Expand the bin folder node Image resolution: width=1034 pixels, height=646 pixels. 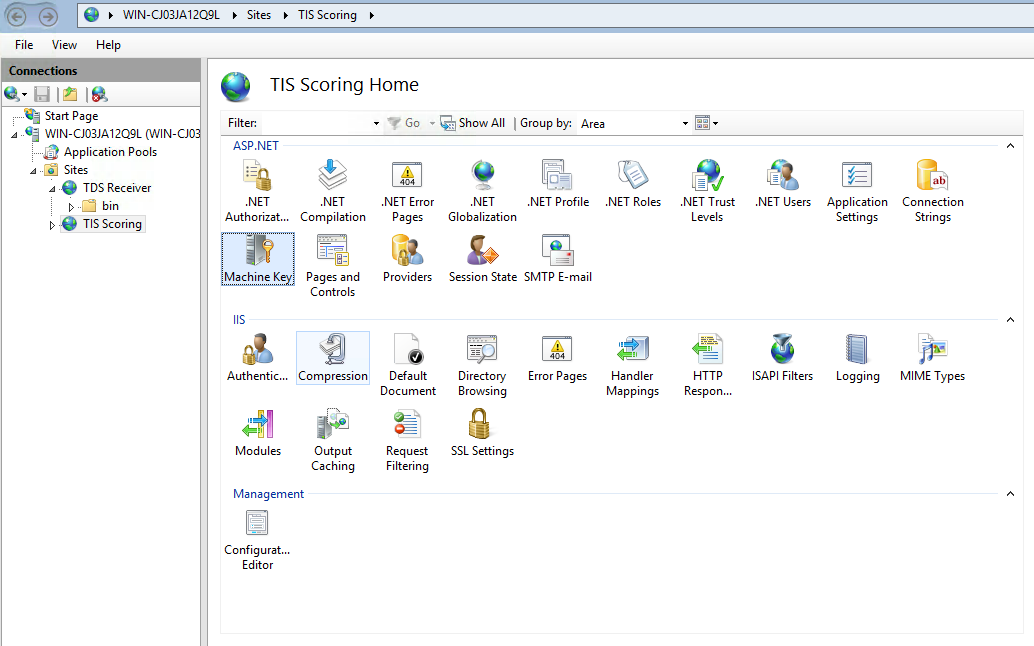point(71,207)
